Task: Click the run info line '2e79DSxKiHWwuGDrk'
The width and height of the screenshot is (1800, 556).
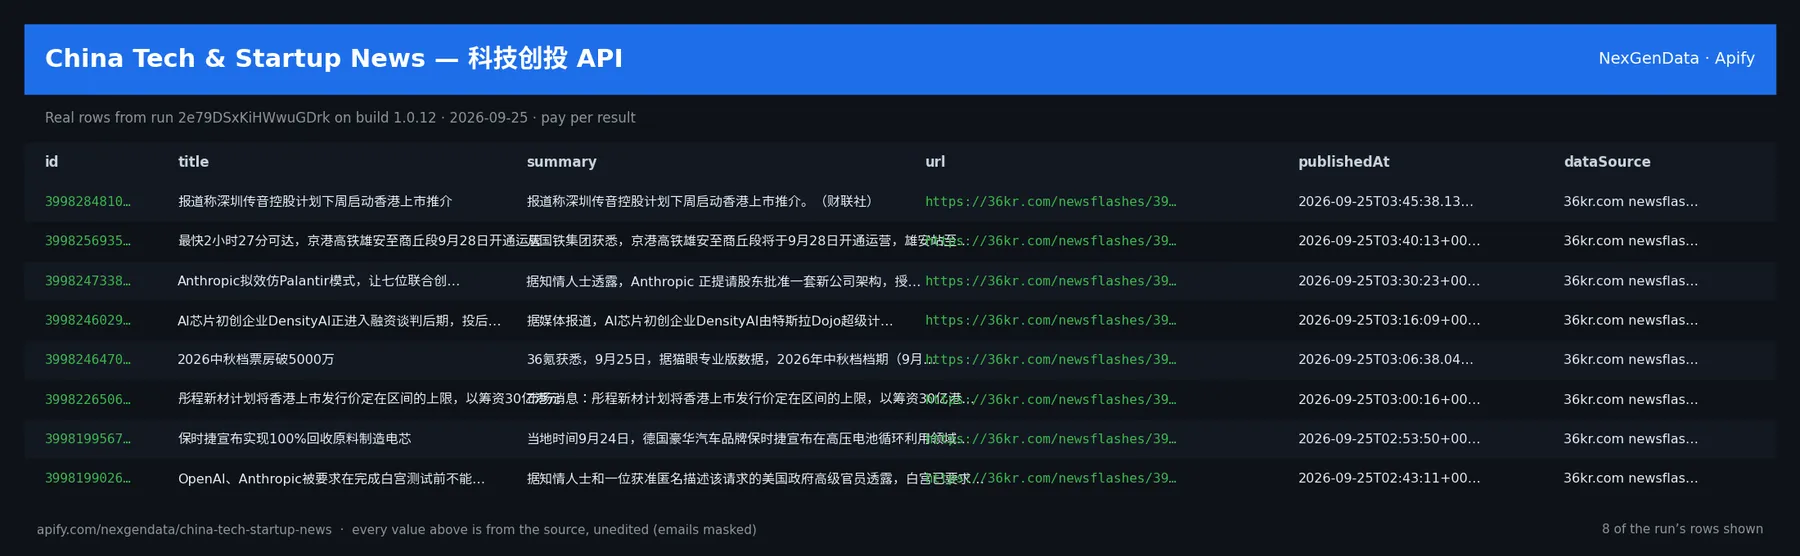Action: pos(340,118)
